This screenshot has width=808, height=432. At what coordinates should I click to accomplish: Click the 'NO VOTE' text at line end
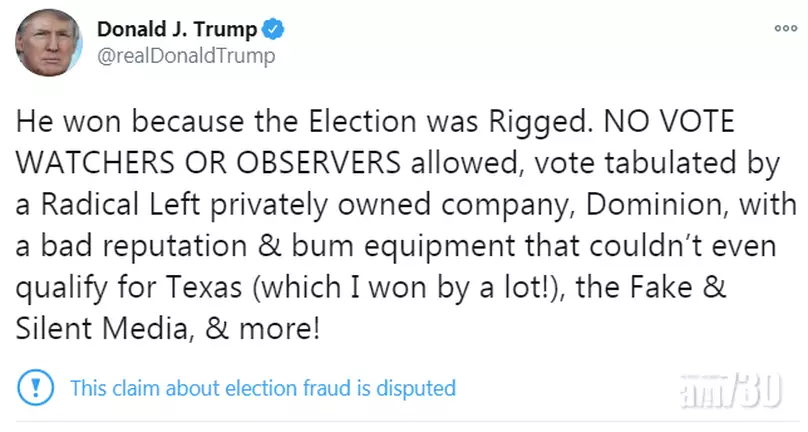tap(669, 122)
